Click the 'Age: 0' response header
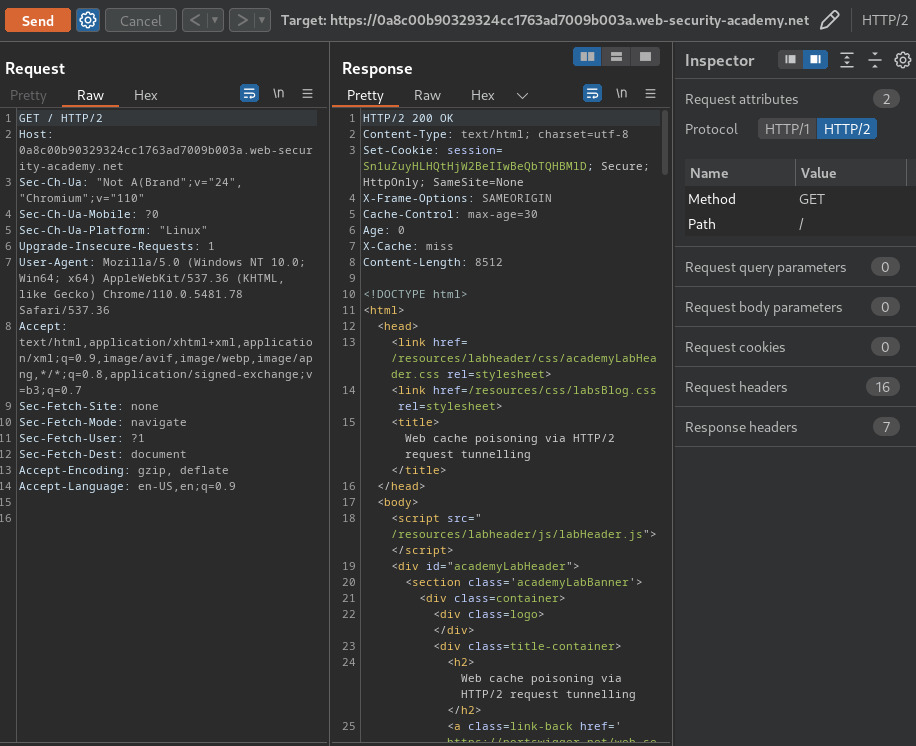 tap(384, 231)
